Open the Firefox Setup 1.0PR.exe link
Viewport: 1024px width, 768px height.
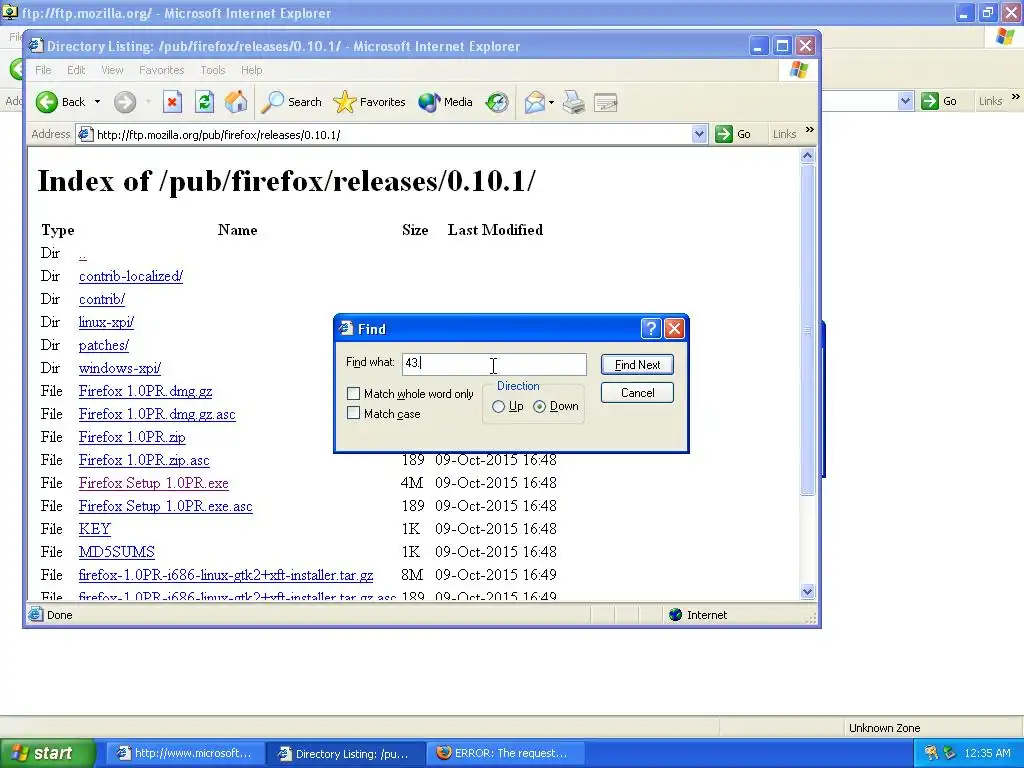pyautogui.click(x=153, y=483)
